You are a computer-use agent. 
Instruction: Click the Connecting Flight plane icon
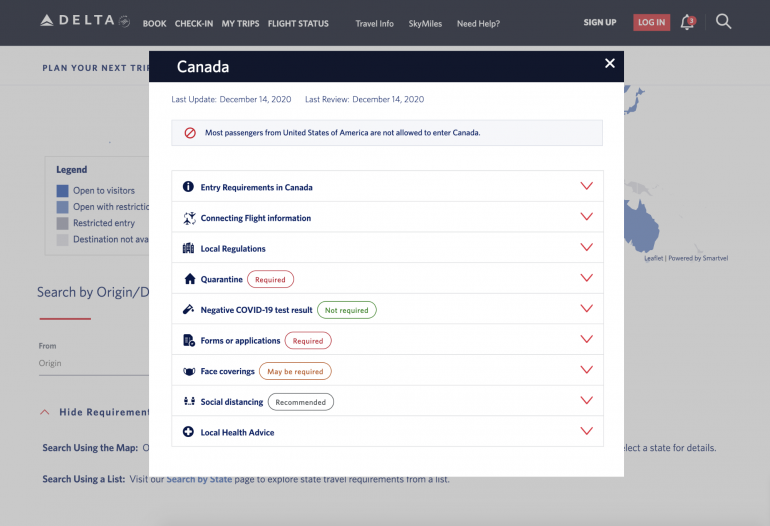click(189, 218)
